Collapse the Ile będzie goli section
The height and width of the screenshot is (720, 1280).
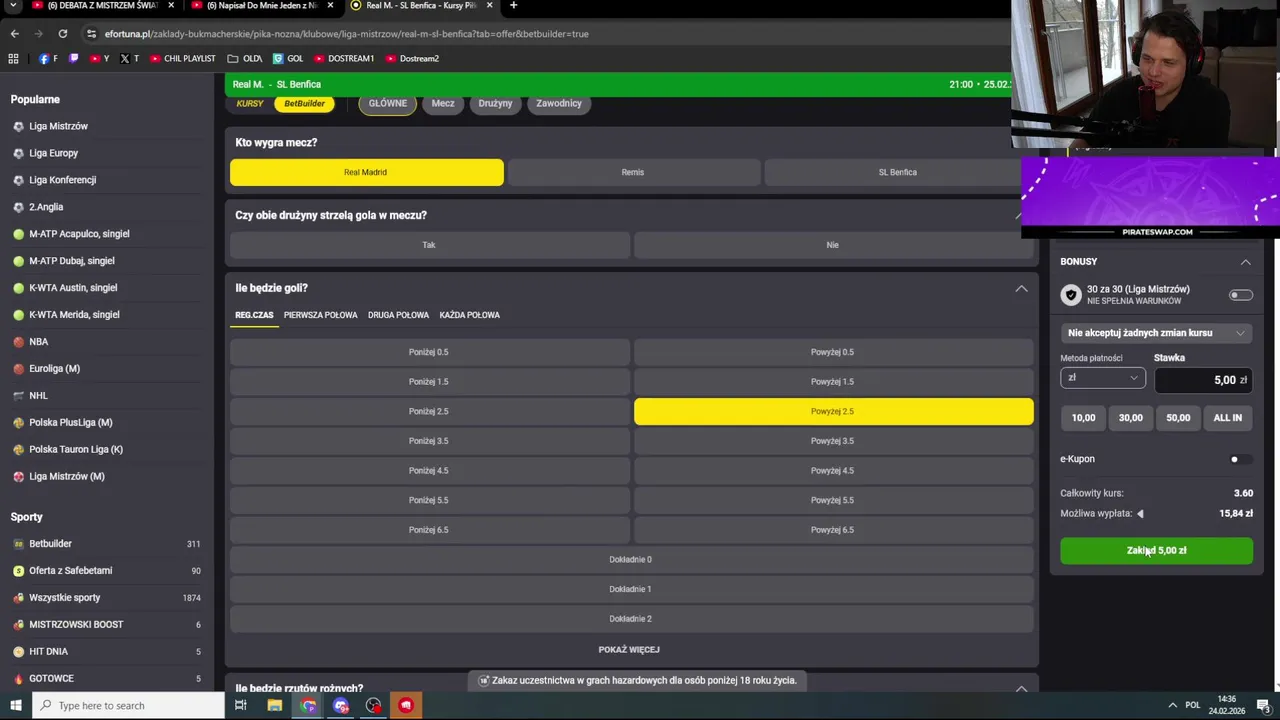tap(1021, 289)
